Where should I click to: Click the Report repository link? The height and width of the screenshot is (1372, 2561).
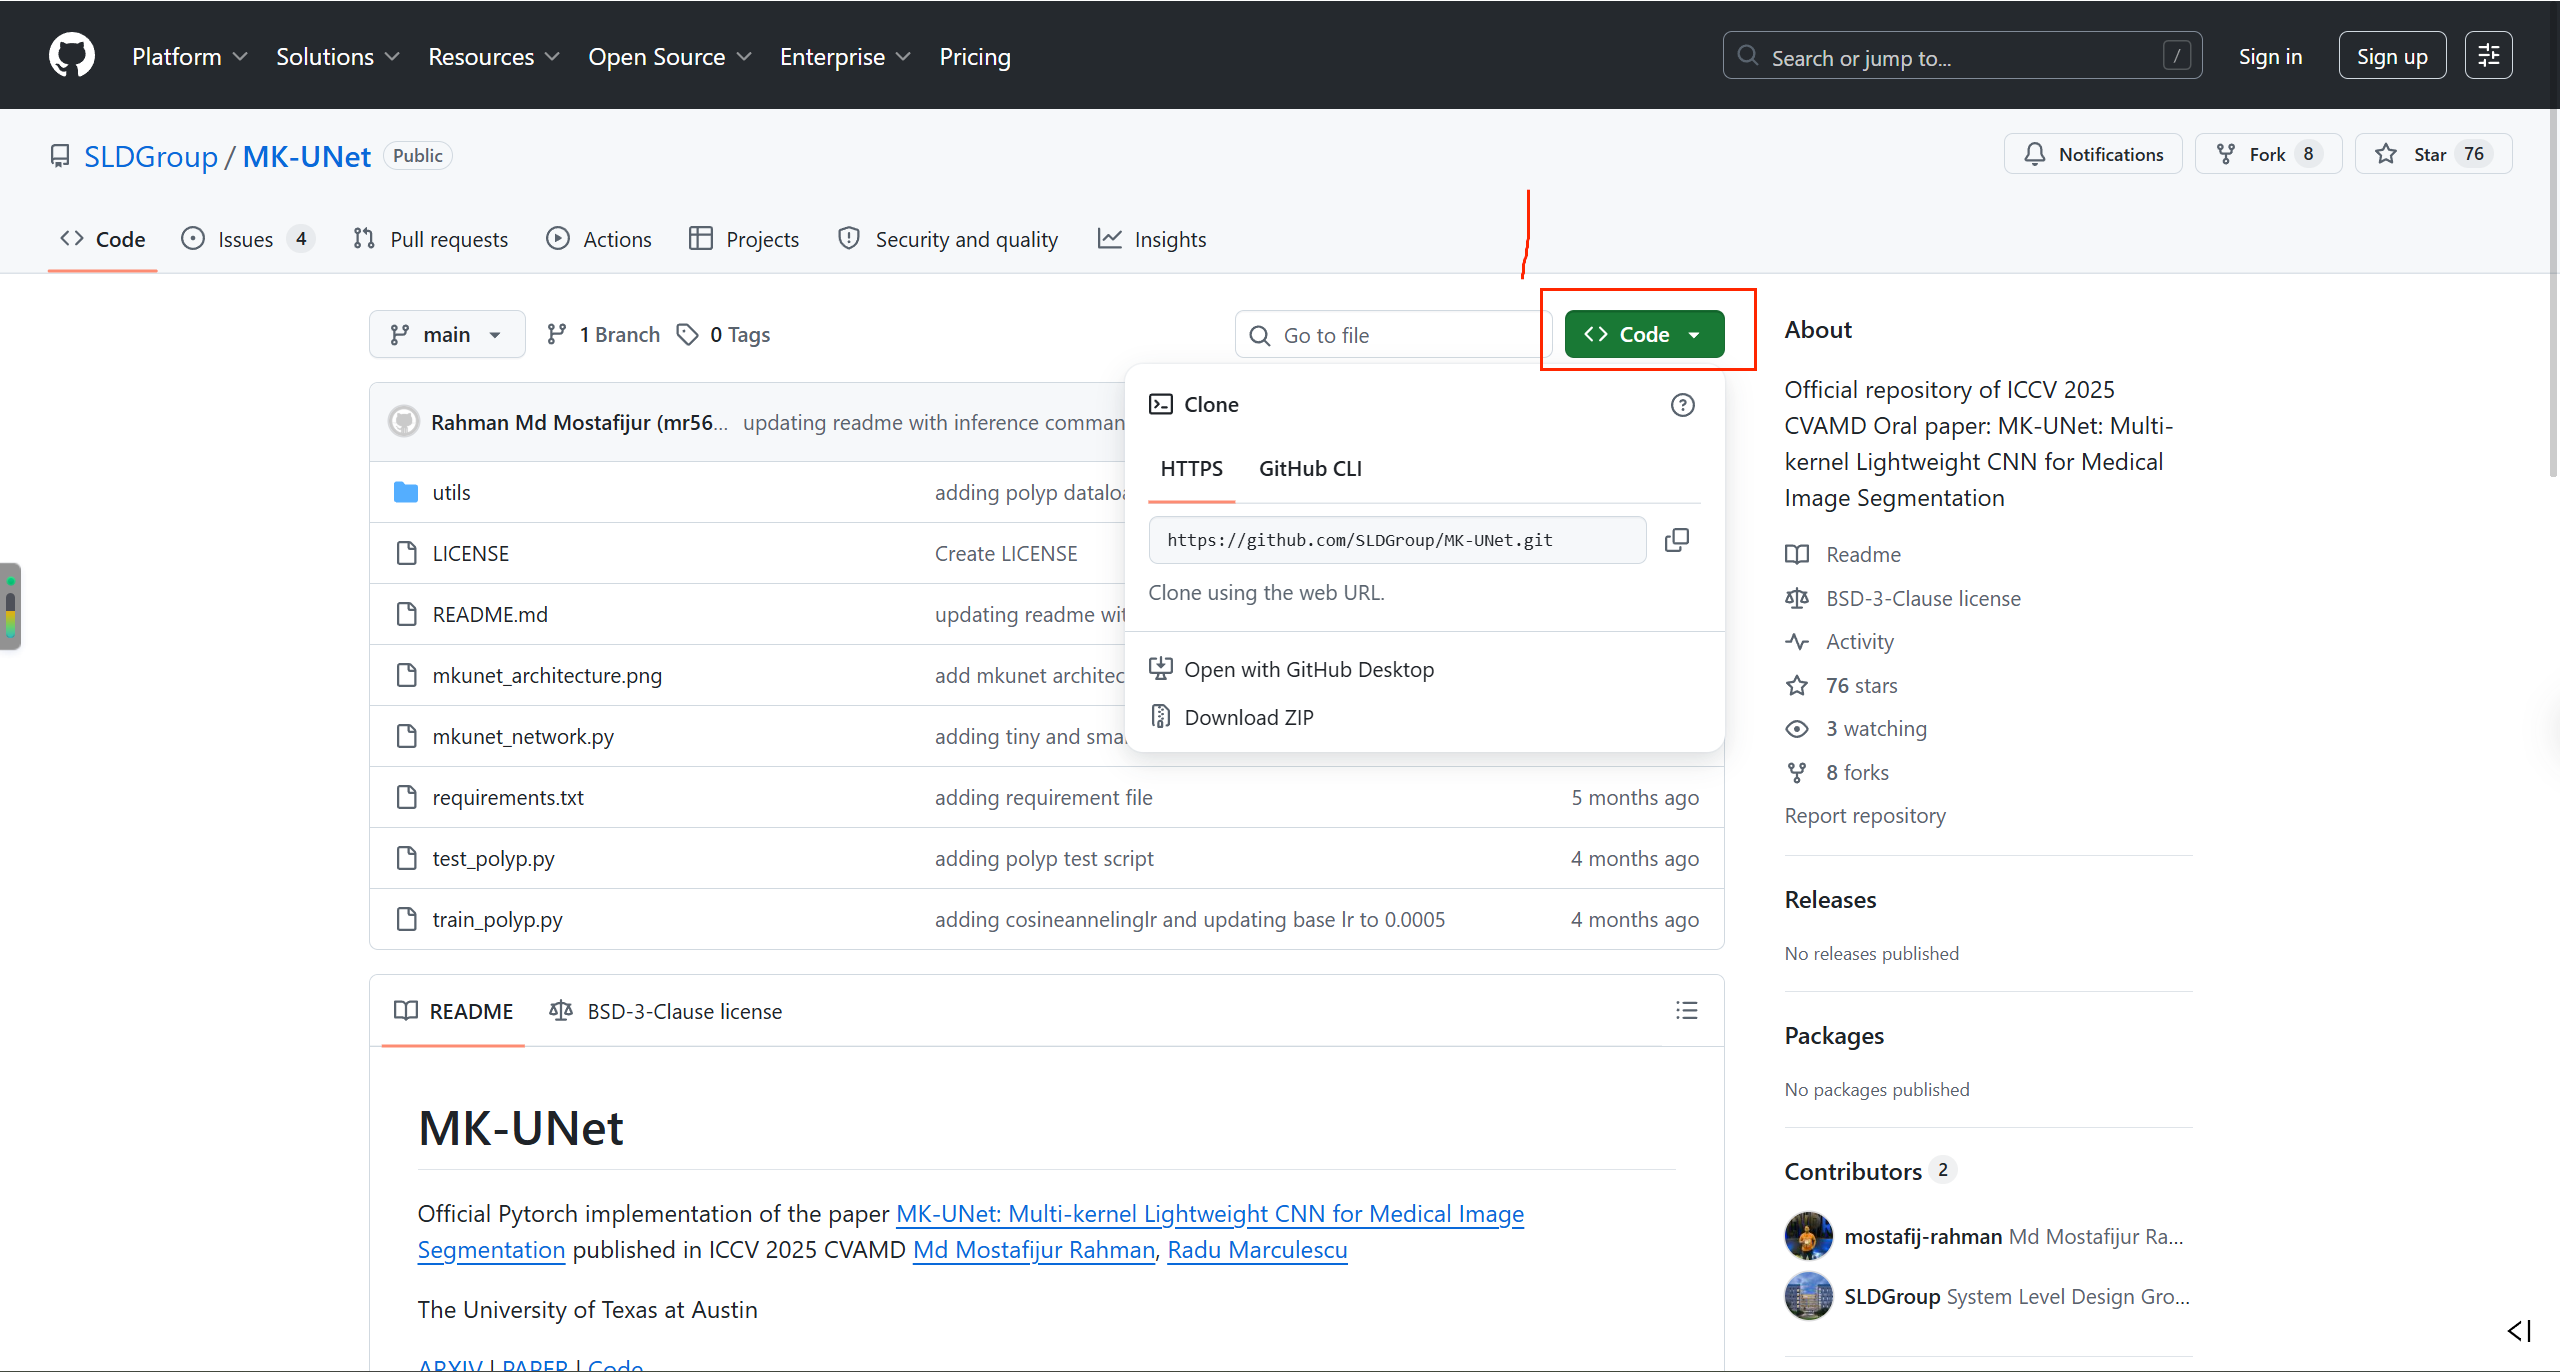(x=1865, y=815)
